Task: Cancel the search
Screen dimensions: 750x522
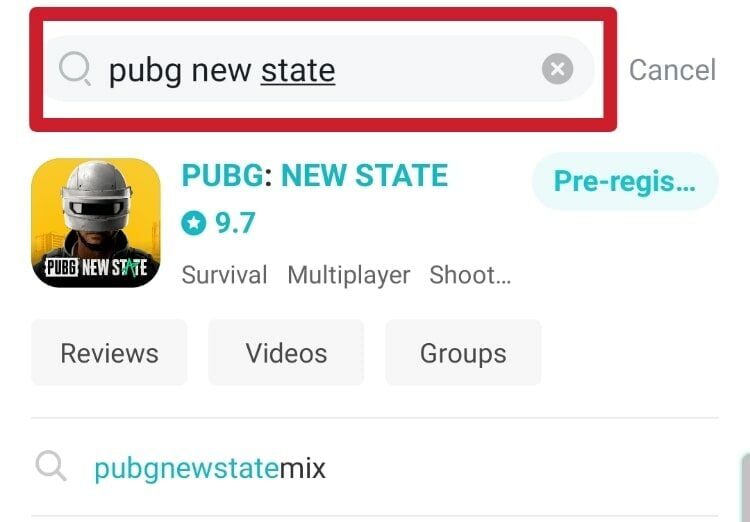Action: [672, 70]
